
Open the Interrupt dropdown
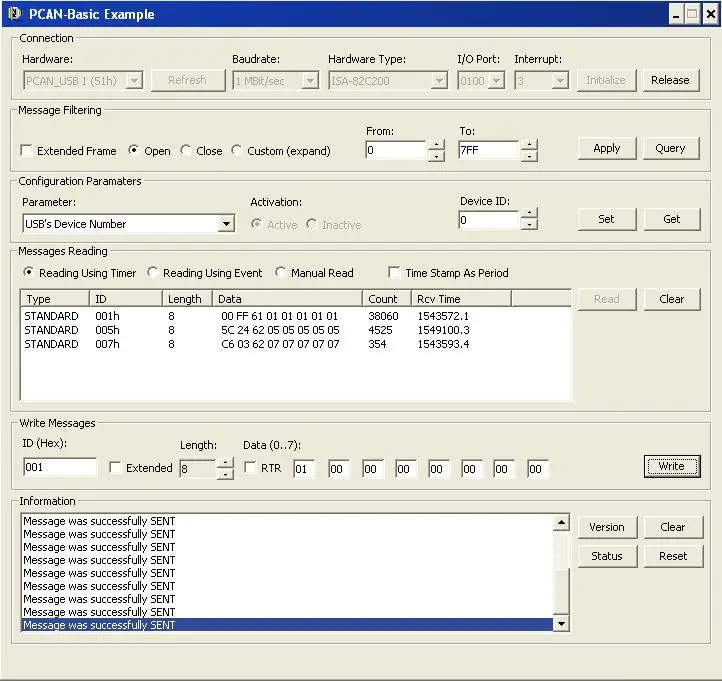[560, 81]
